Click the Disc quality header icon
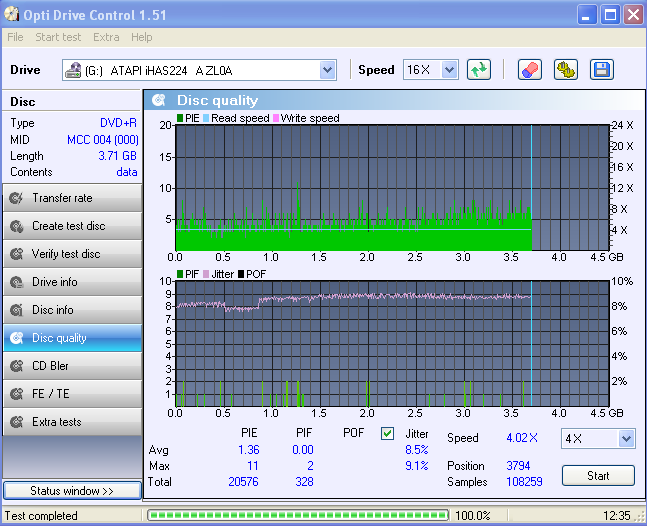The height and width of the screenshot is (526, 647). pos(158,100)
